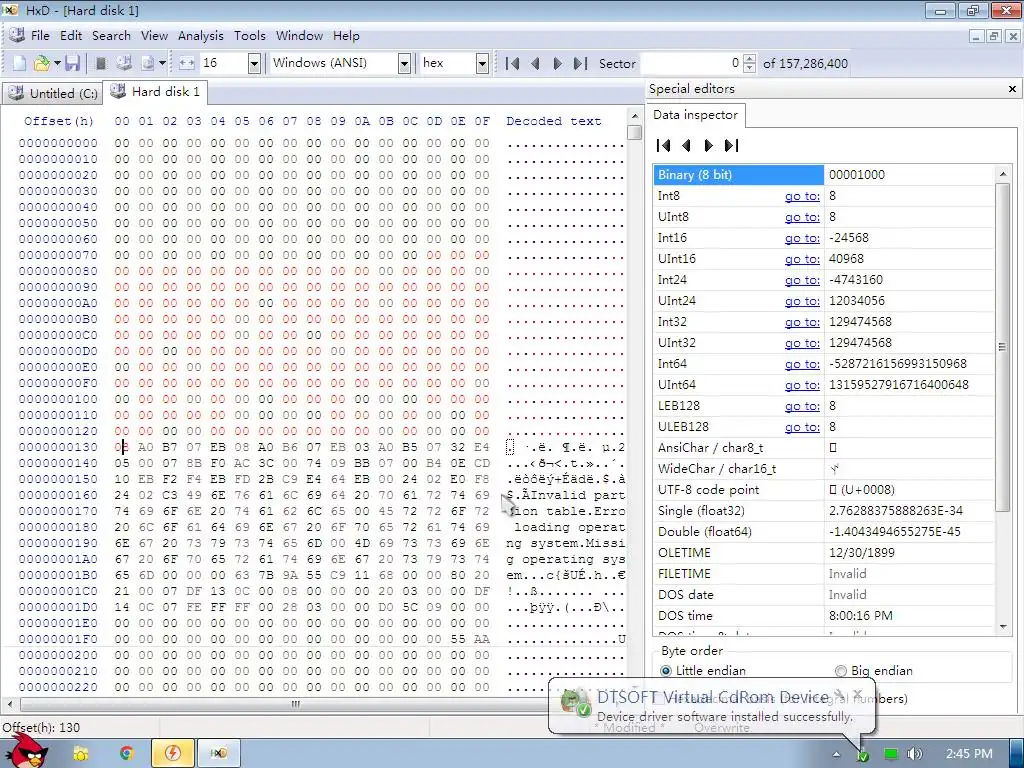This screenshot has height=768, width=1024.
Task: Open the Window menu
Action: [x=299, y=36]
